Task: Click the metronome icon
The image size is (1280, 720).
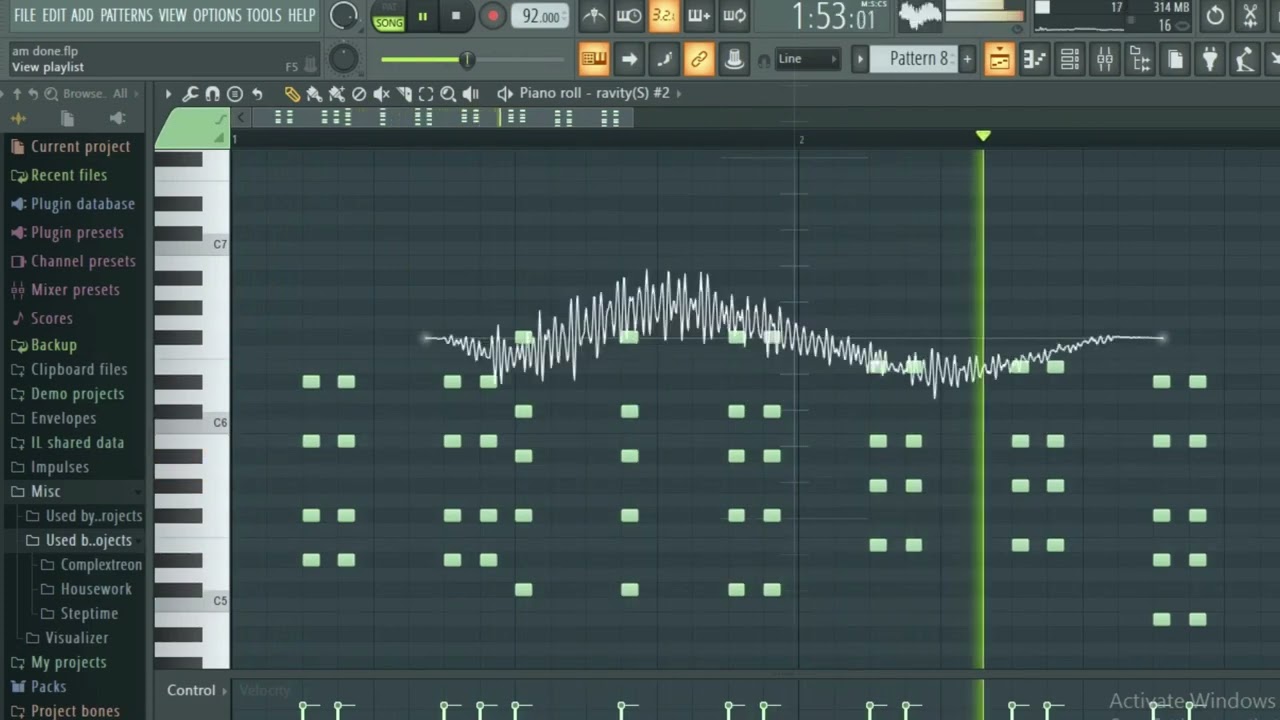Action: coord(594,15)
